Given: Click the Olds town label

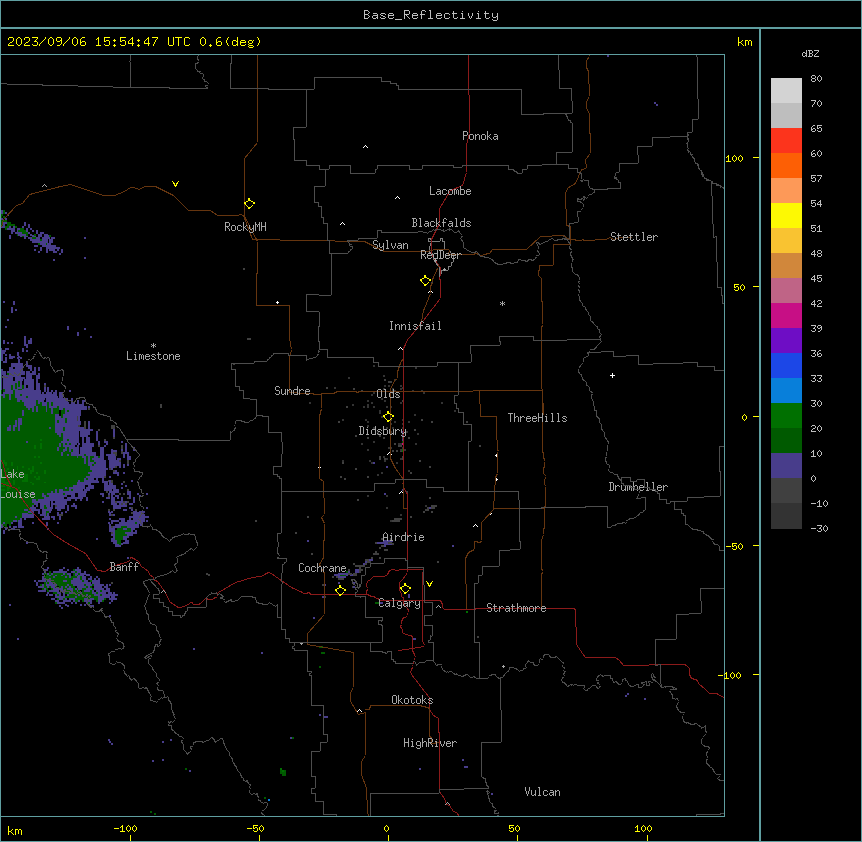Looking at the screenshot, I should pos(388,394).
